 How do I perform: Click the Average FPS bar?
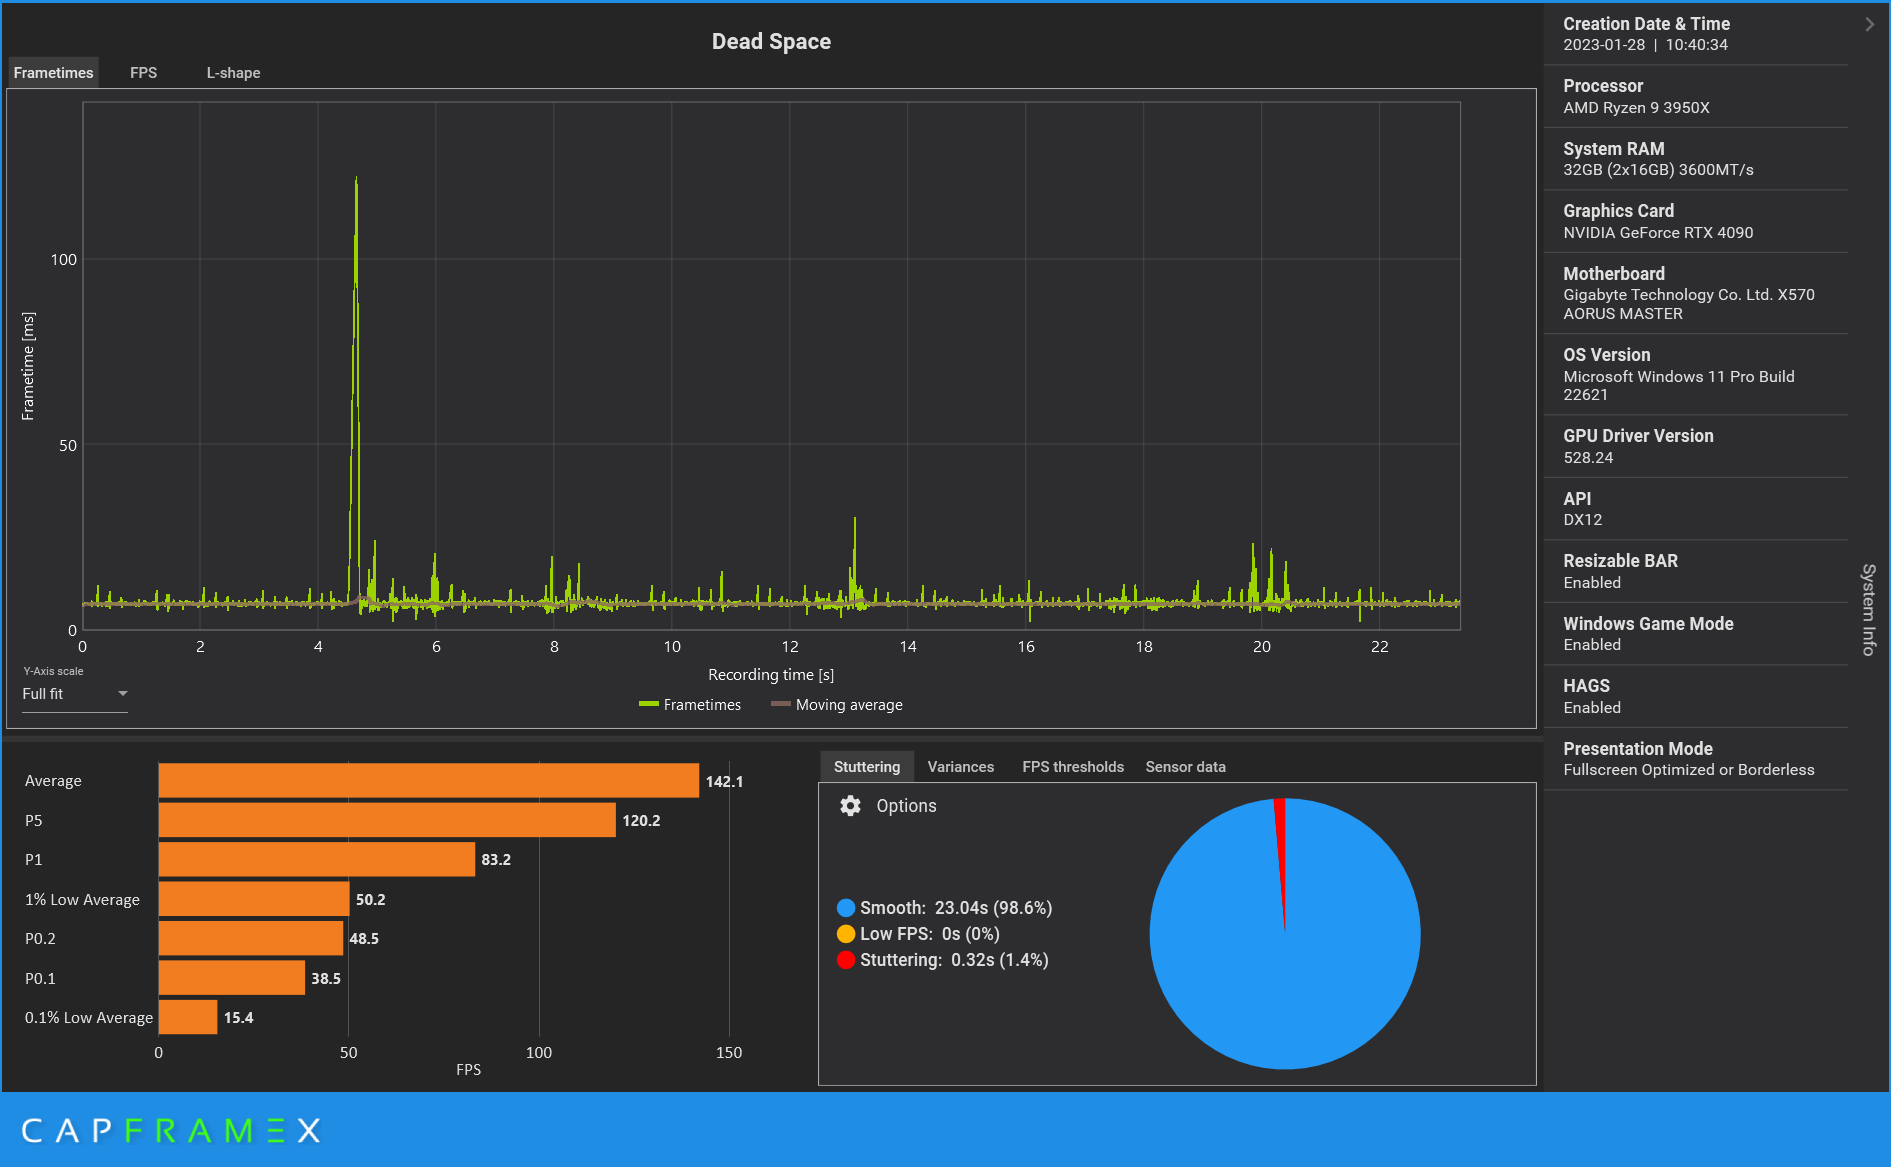429,781
